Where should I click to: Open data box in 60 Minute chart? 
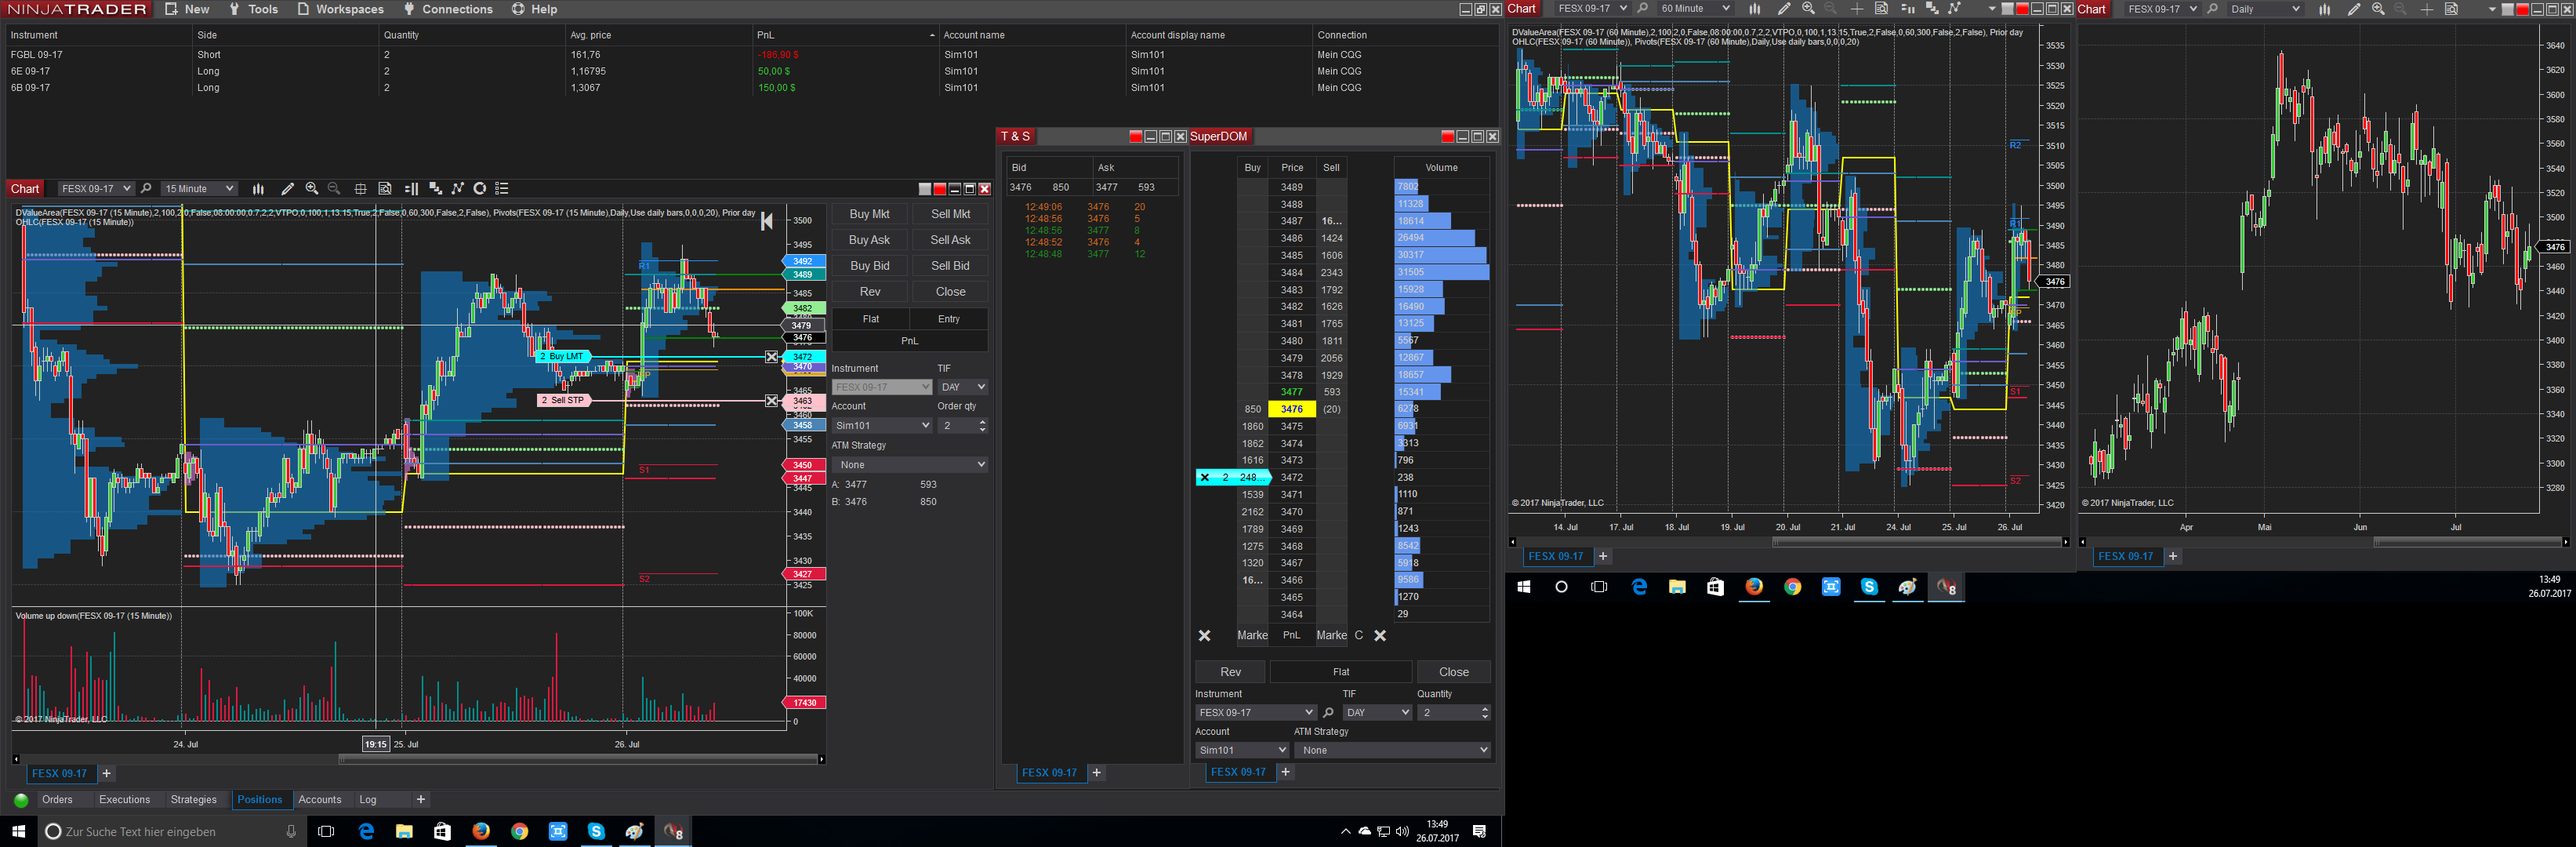pos(1881,9)
